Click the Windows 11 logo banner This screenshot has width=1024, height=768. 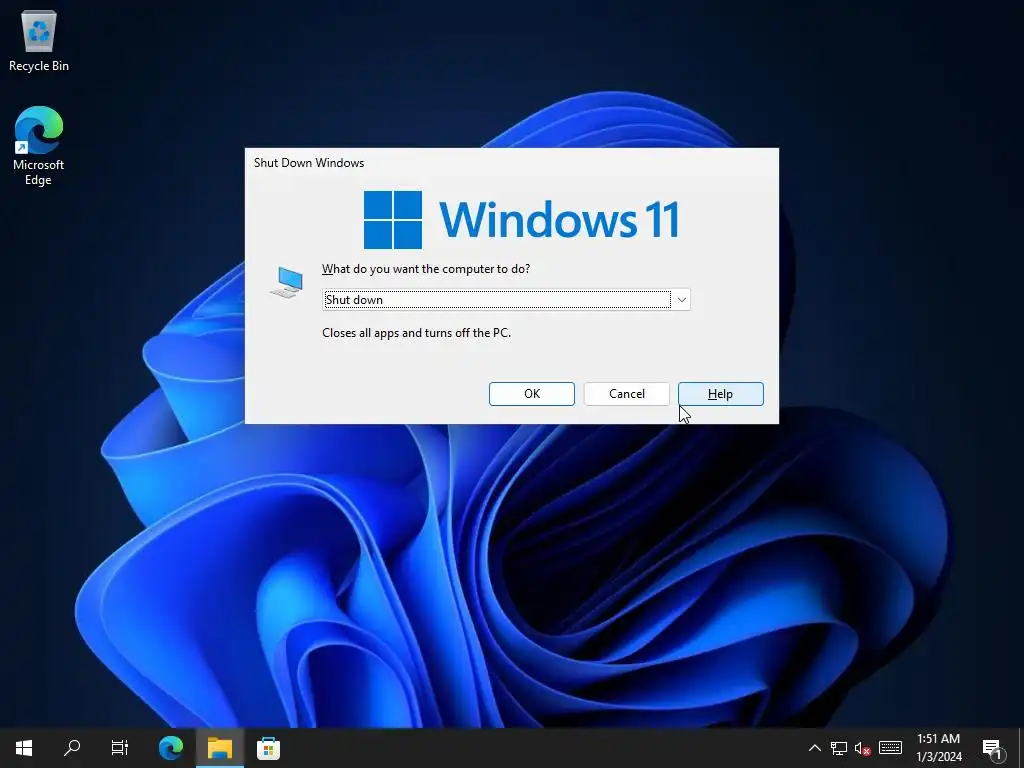coord(522,219)
